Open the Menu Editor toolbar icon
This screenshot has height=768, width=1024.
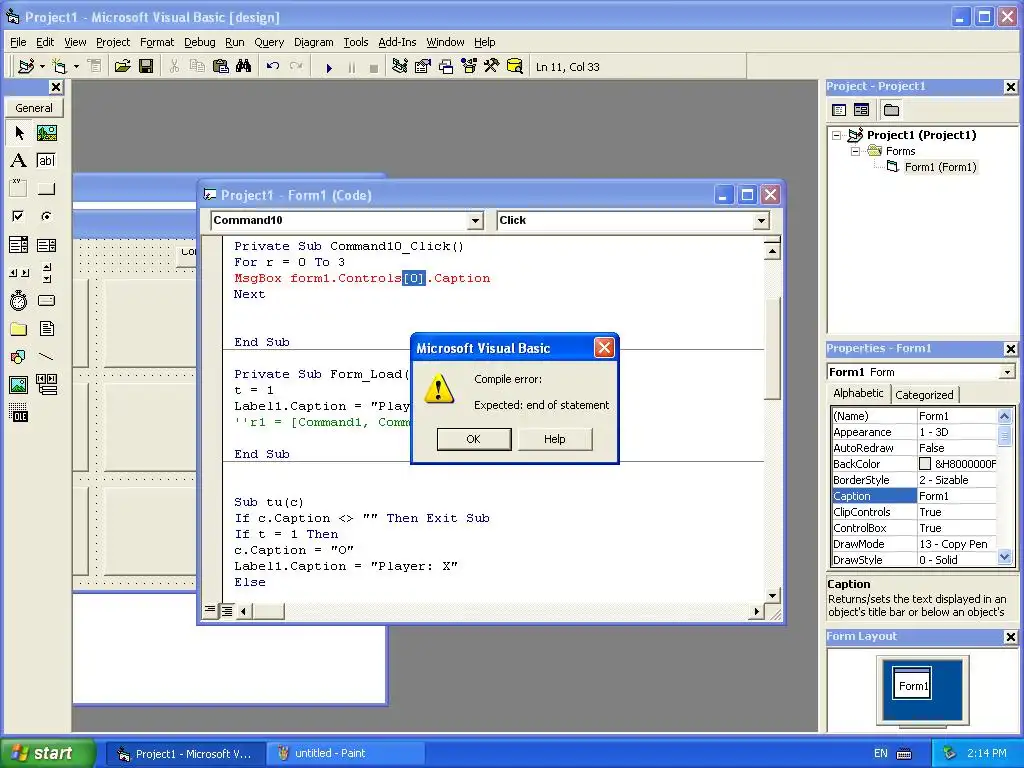pos(95,66)
